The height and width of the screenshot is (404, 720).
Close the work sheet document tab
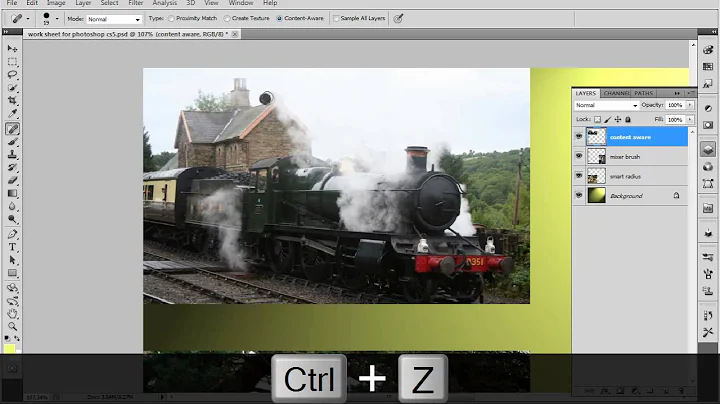click(235, 34)
